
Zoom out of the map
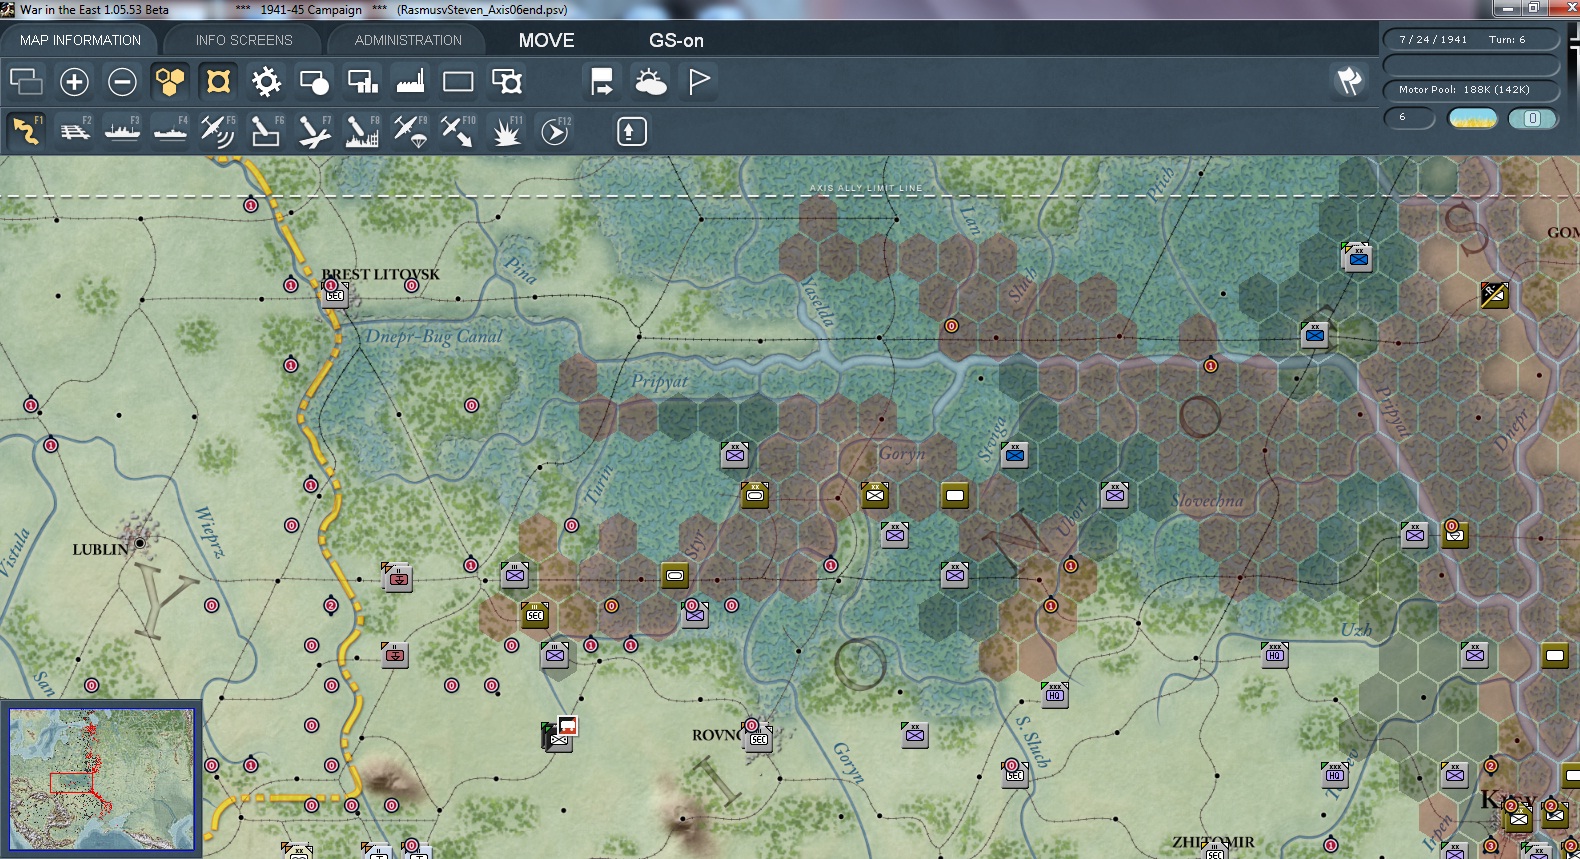[x=122, y=81]
